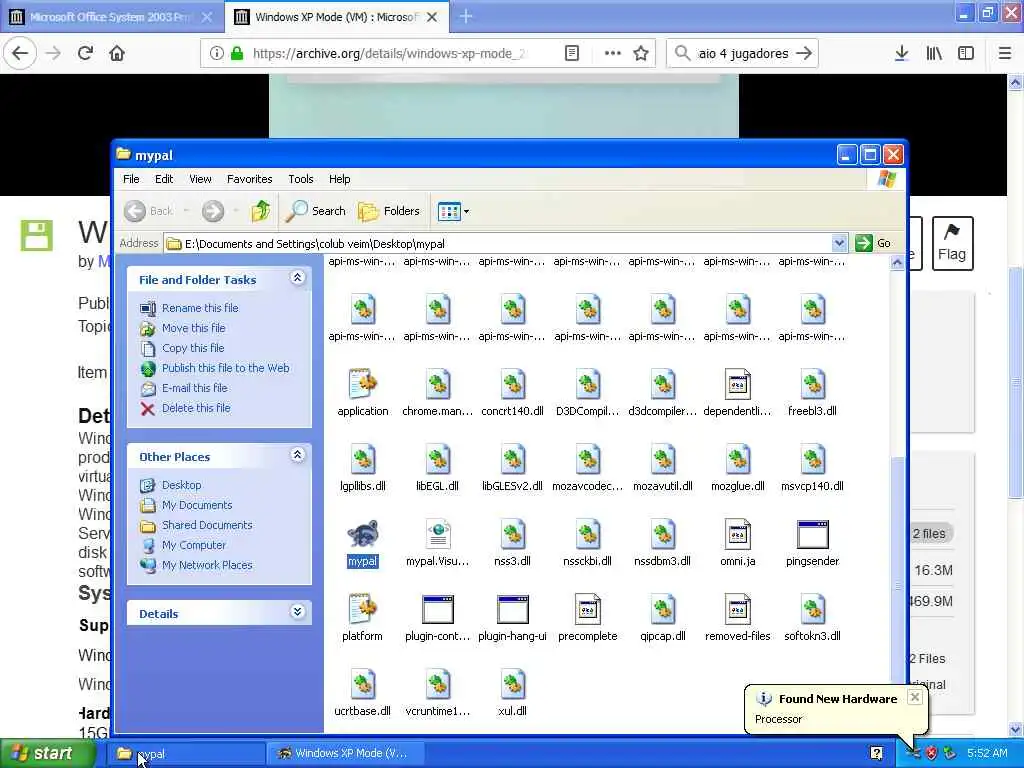This screenshot has width=1024, height=768.
Task: Select the plugin-hang-ui executable
Action: [x=512, y=610]
